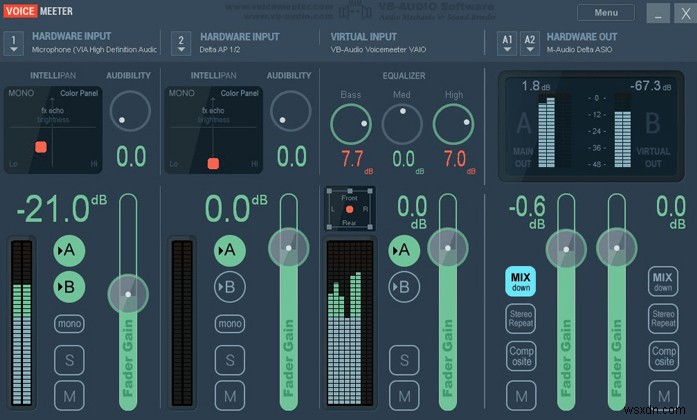
Task: Click the Med equalizer knob
Action: coord(402,124)
